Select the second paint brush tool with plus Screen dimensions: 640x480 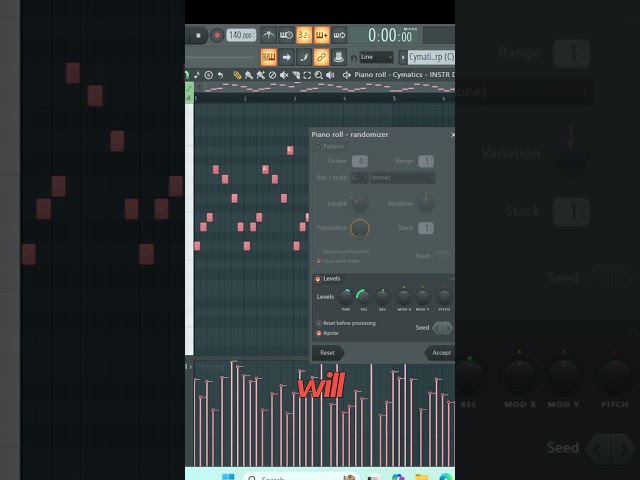(260, 75)
